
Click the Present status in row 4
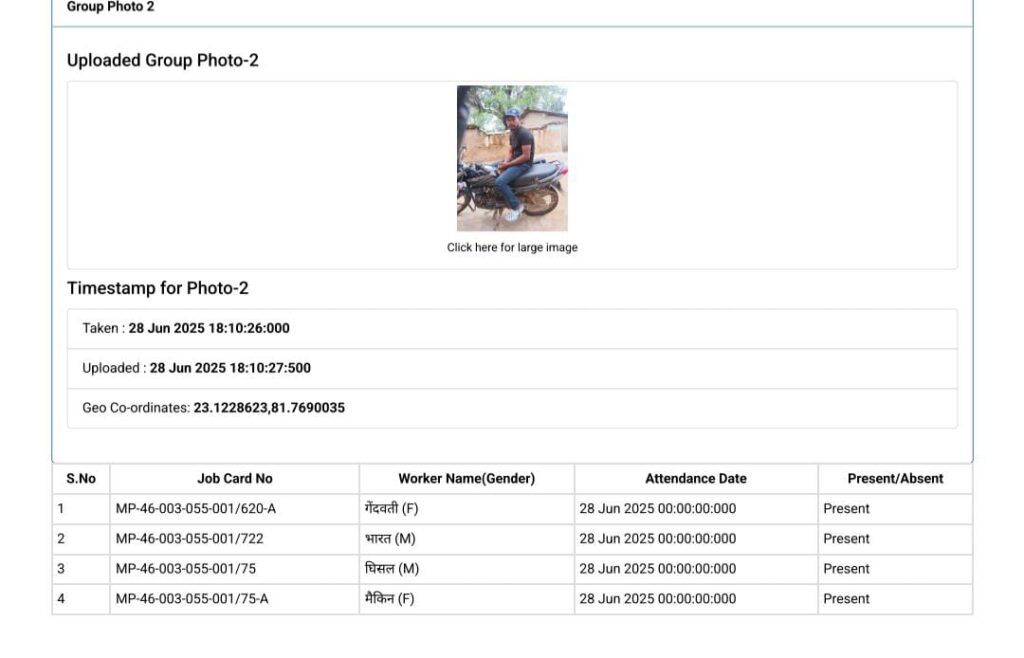(846, 599)
